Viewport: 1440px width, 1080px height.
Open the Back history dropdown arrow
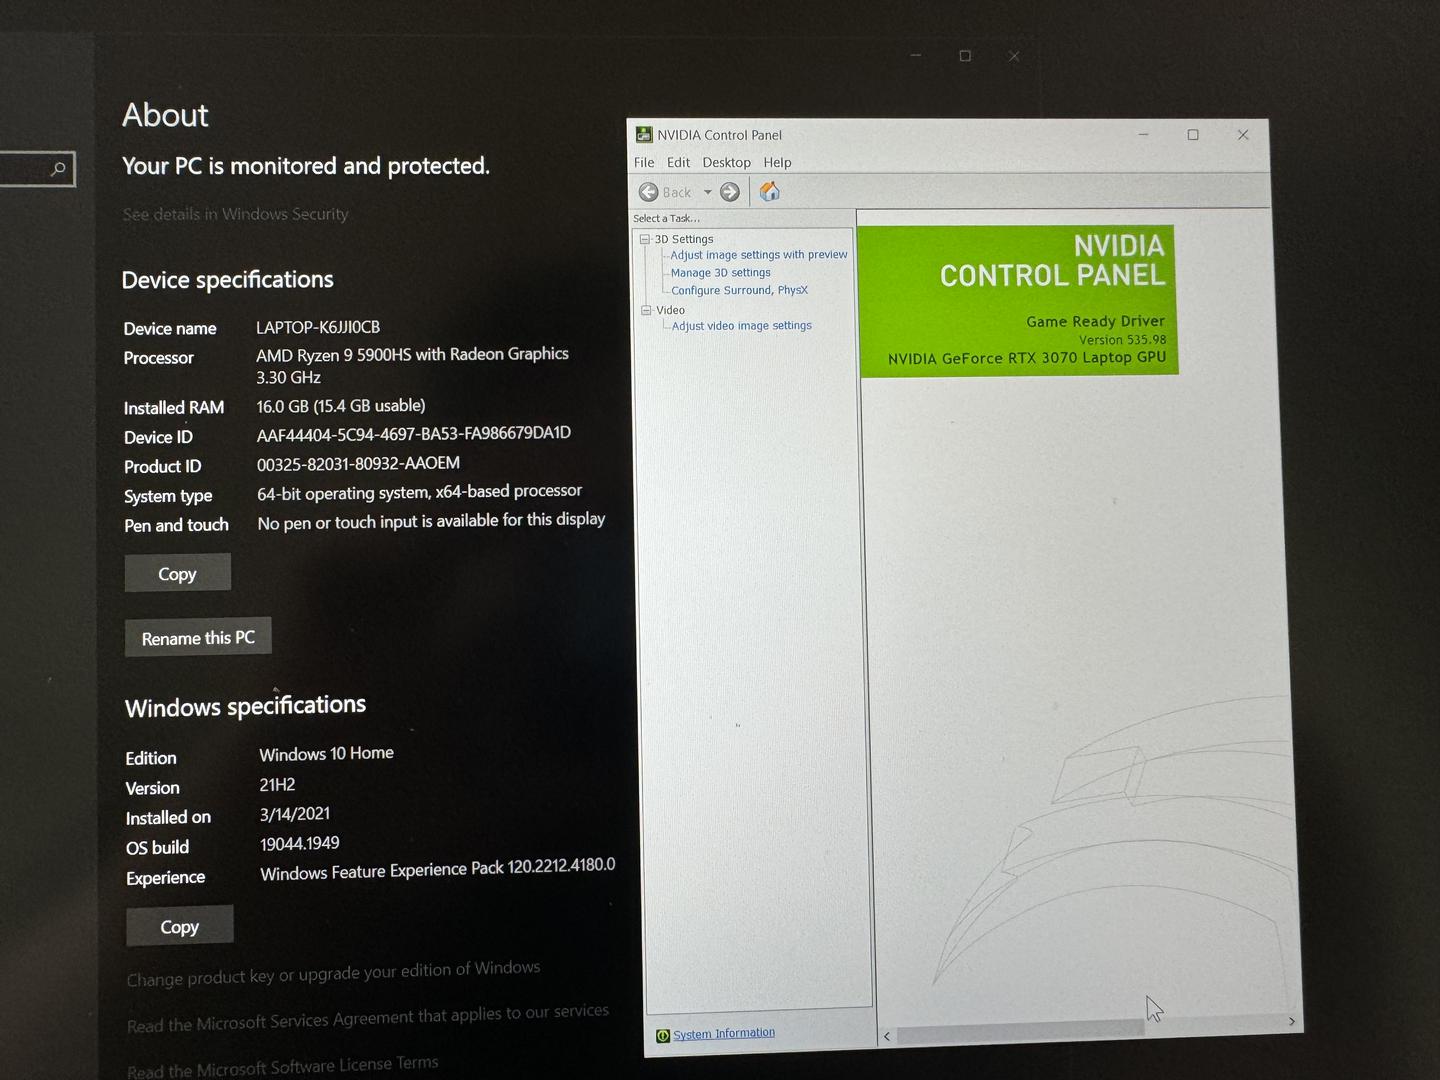pyautogui.click(x=707, y=192)
